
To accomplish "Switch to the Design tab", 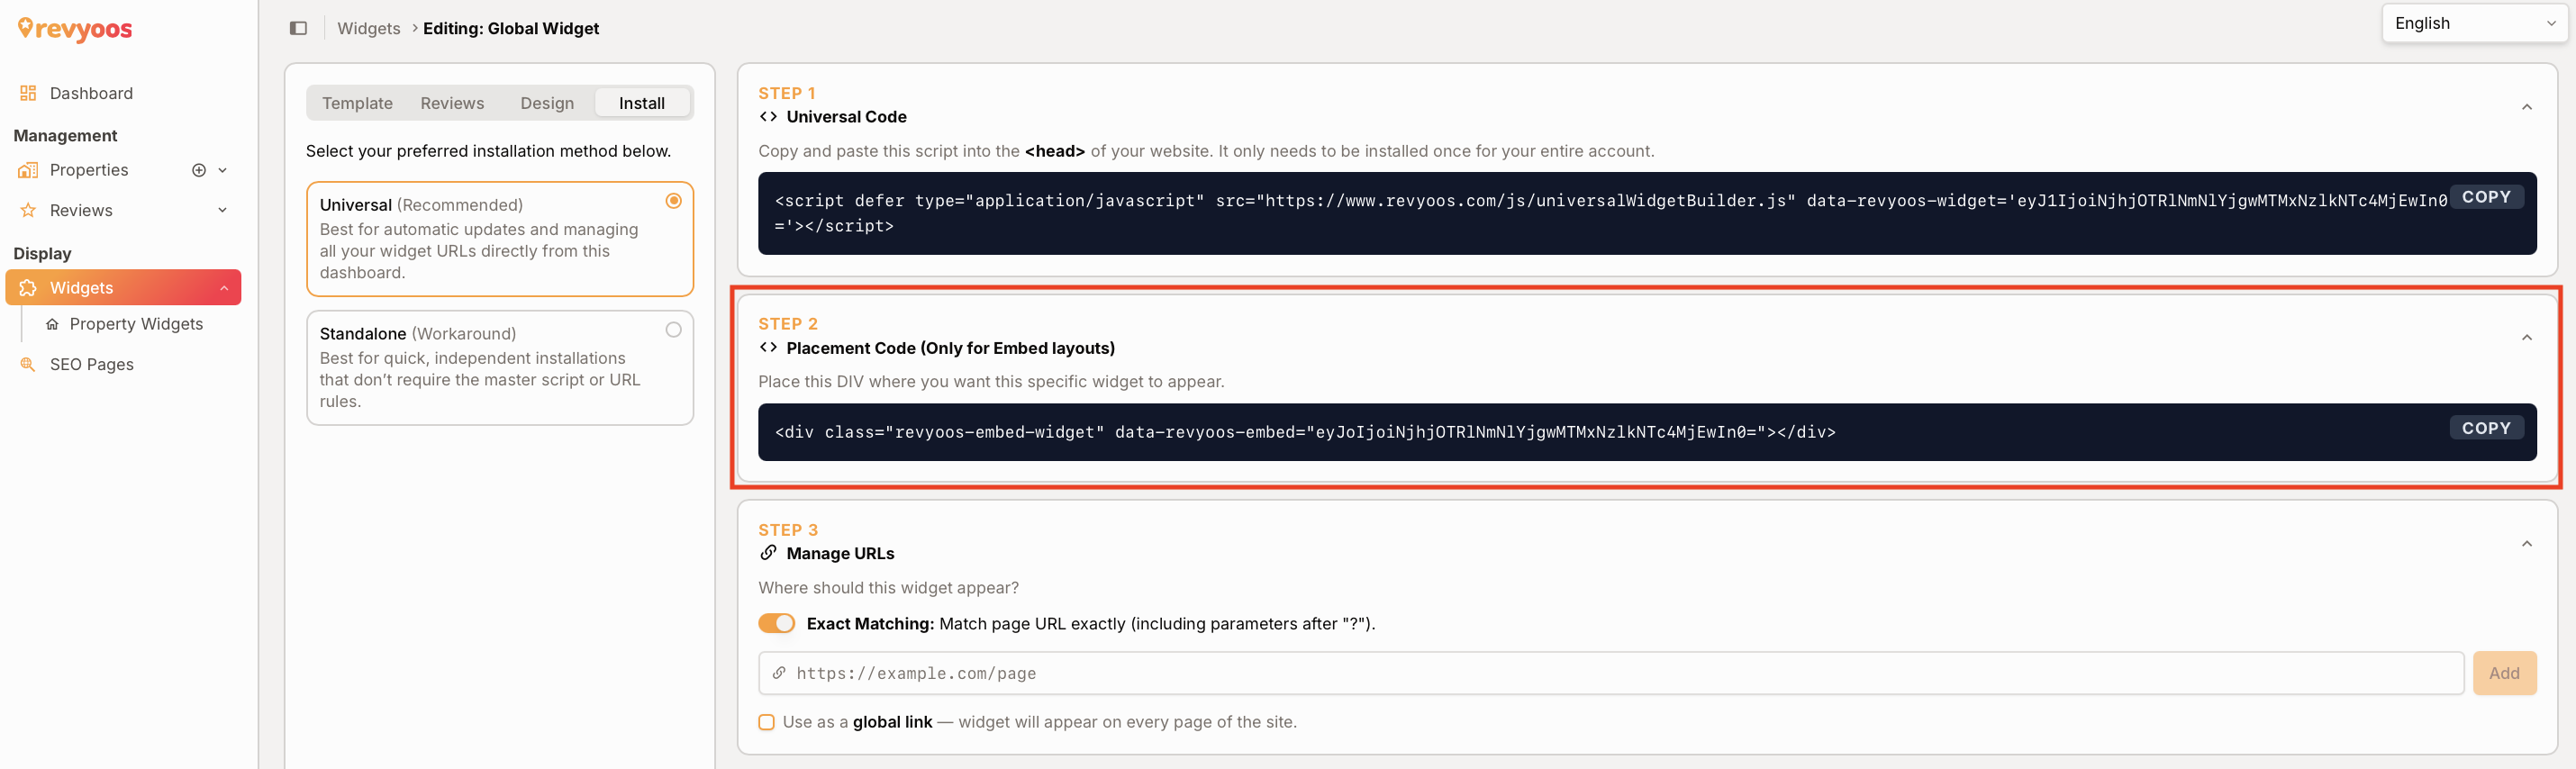I will pos(547,103).
